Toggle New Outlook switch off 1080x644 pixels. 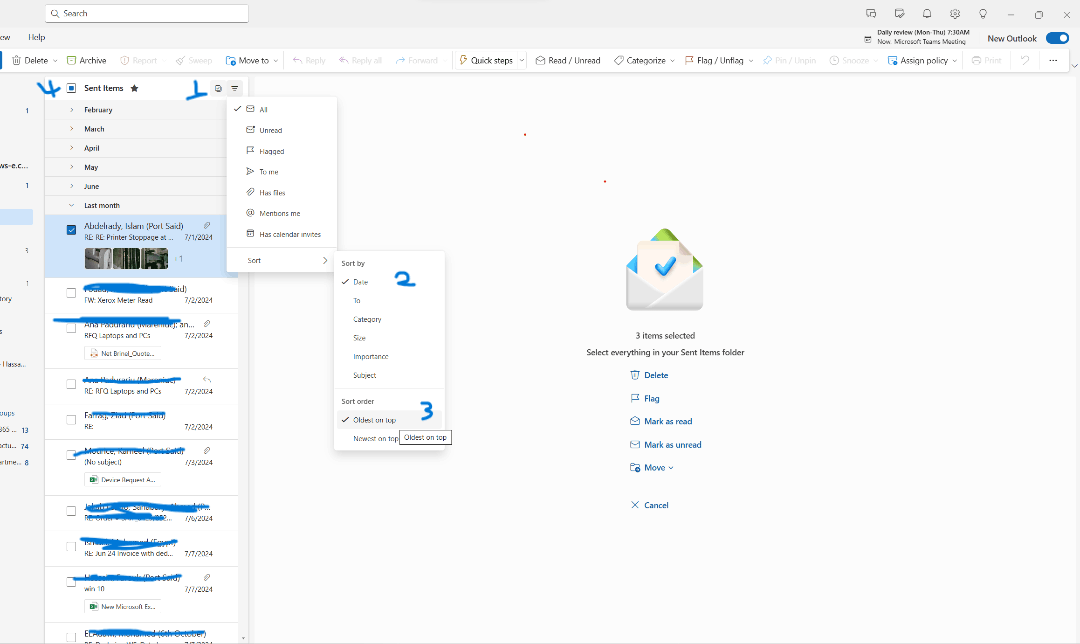(1057, 37)
